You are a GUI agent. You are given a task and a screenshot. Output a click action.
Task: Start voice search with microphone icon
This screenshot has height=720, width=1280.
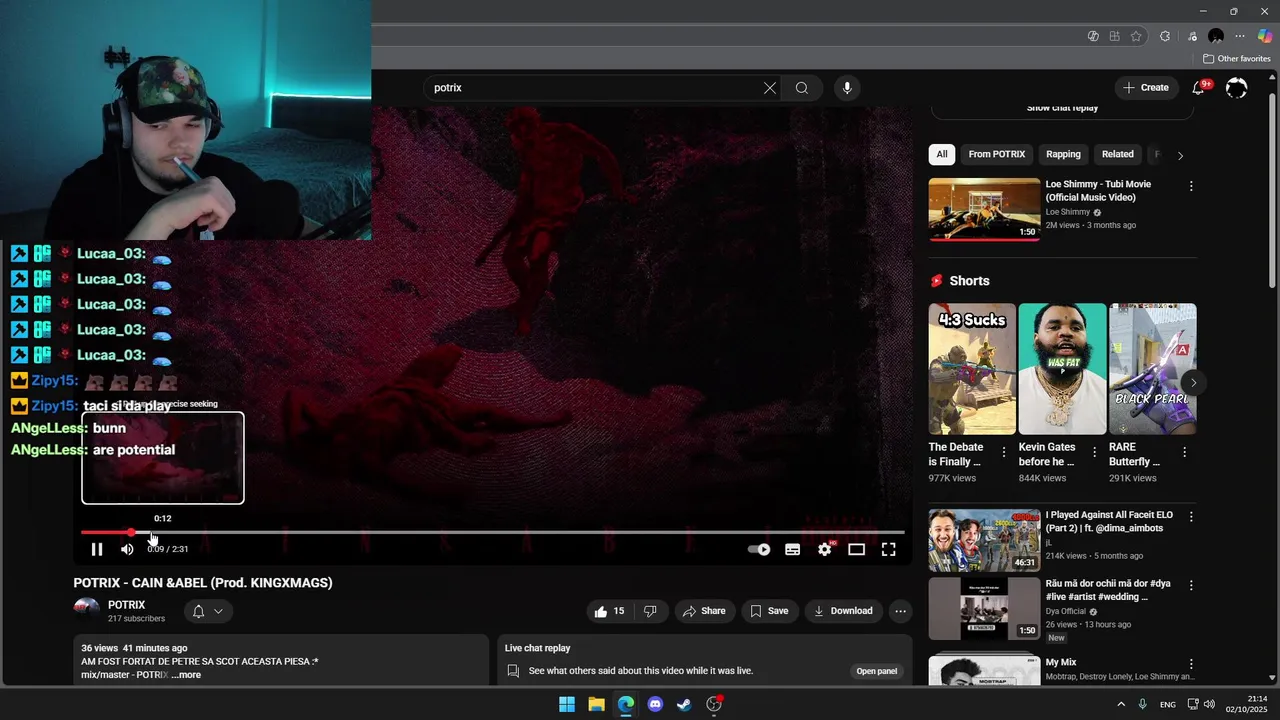pos(847,88)
